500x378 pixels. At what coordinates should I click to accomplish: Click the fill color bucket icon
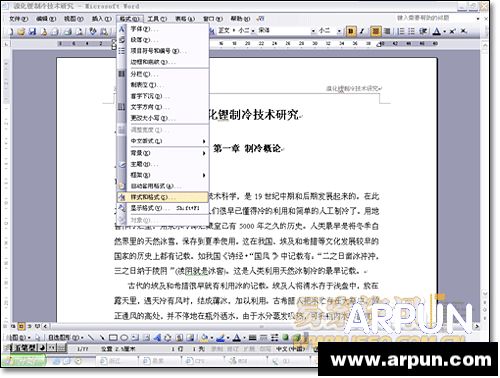click(x=205, y=338)
